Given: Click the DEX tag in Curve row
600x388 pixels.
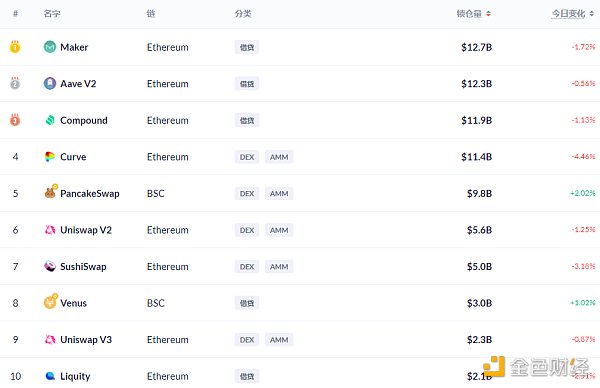Looking at the screenshot, I should [247, 157].
